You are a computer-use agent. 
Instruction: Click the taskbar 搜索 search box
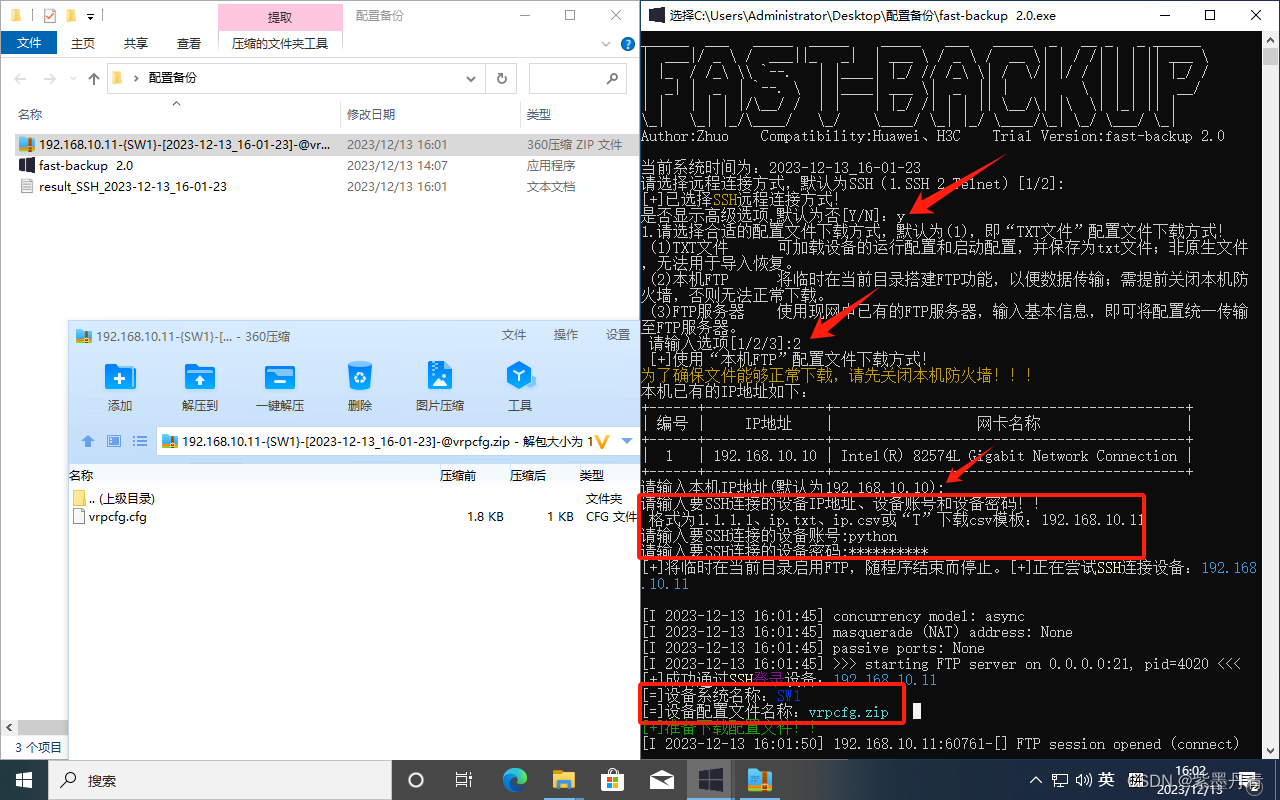tap(219, 780)
